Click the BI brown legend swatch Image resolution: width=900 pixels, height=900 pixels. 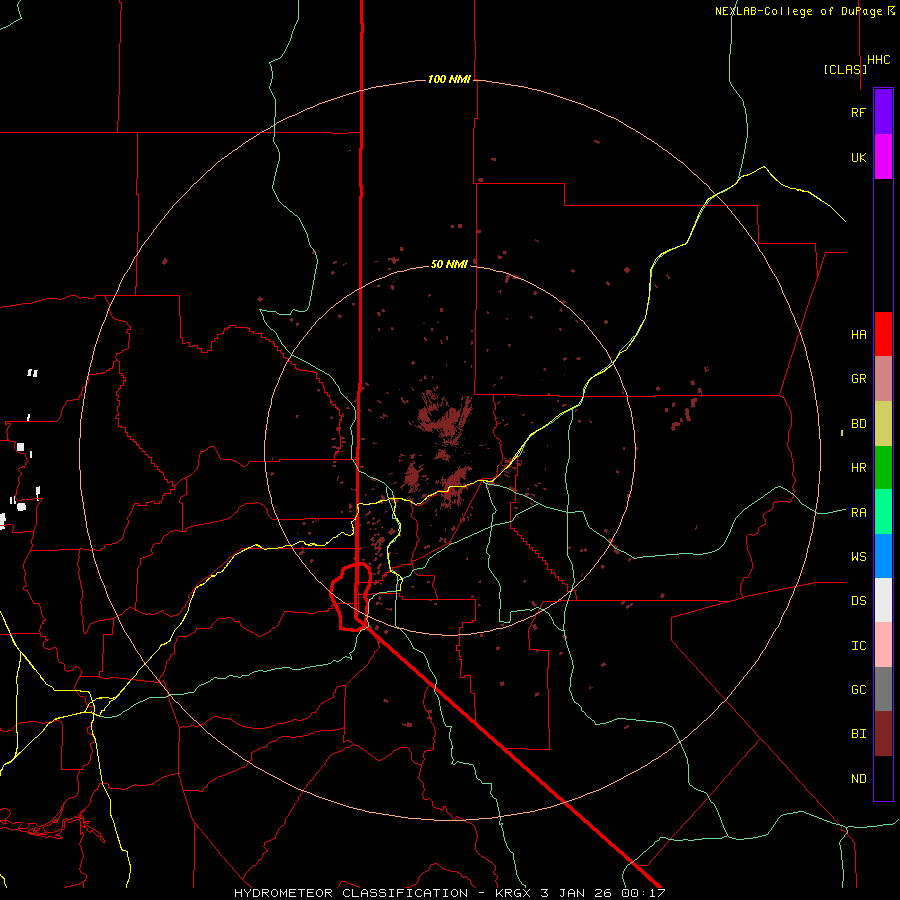click(x=883, y=734)
